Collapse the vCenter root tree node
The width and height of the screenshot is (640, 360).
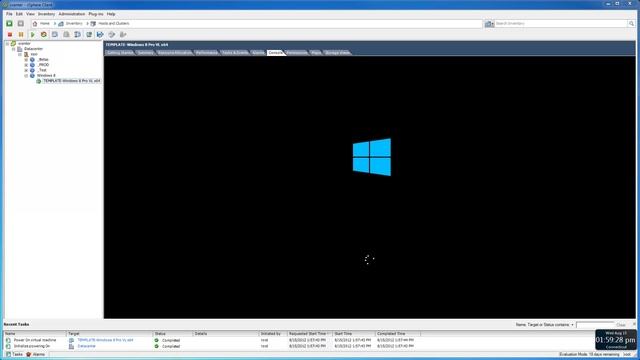[7, 43]
